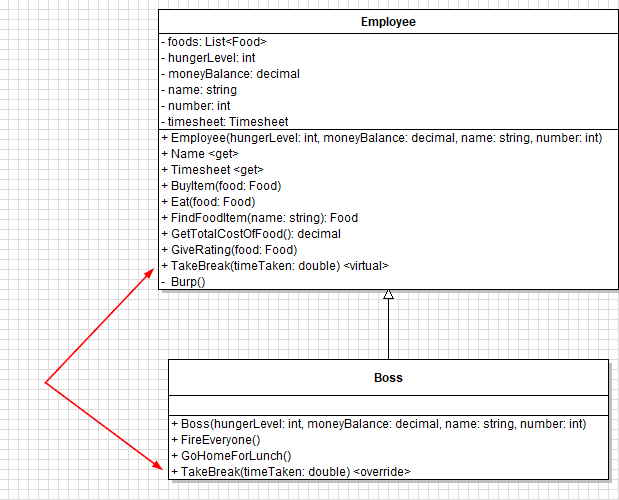Select the inheritance arrow triangle head
The height and width of the screenshot is (500, 619).
[388, 295]
